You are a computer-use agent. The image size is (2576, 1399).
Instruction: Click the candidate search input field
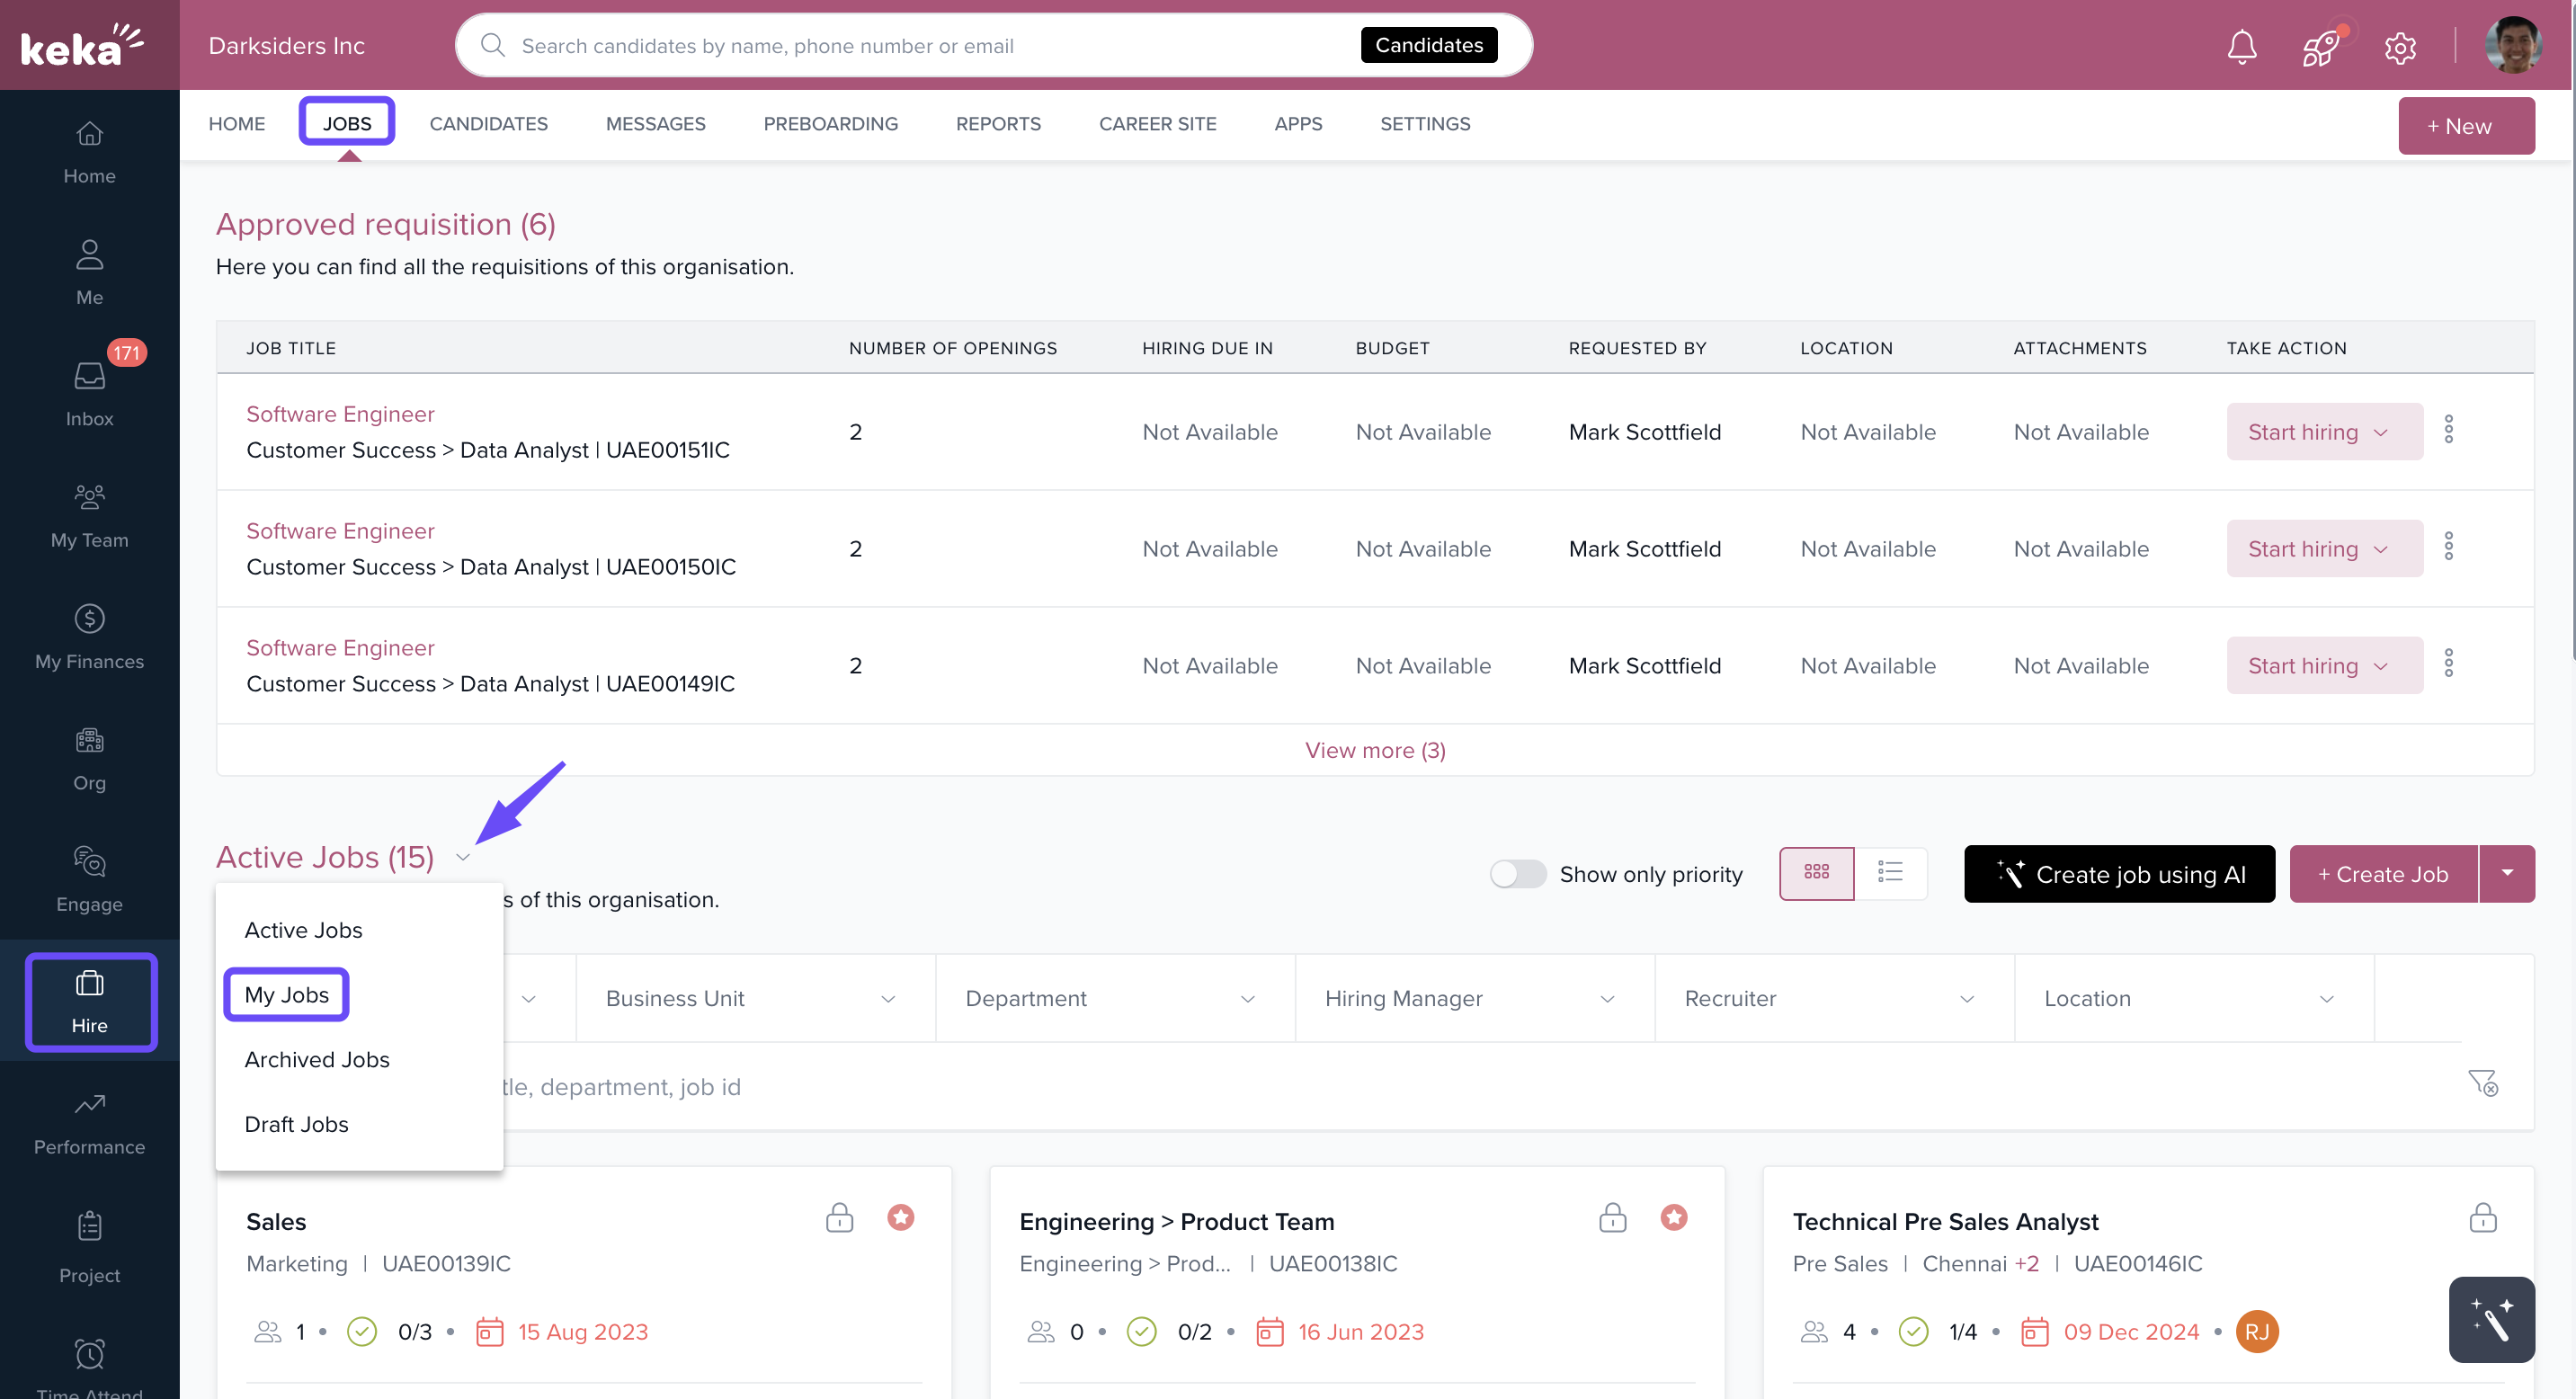click(x=930, y=46)
